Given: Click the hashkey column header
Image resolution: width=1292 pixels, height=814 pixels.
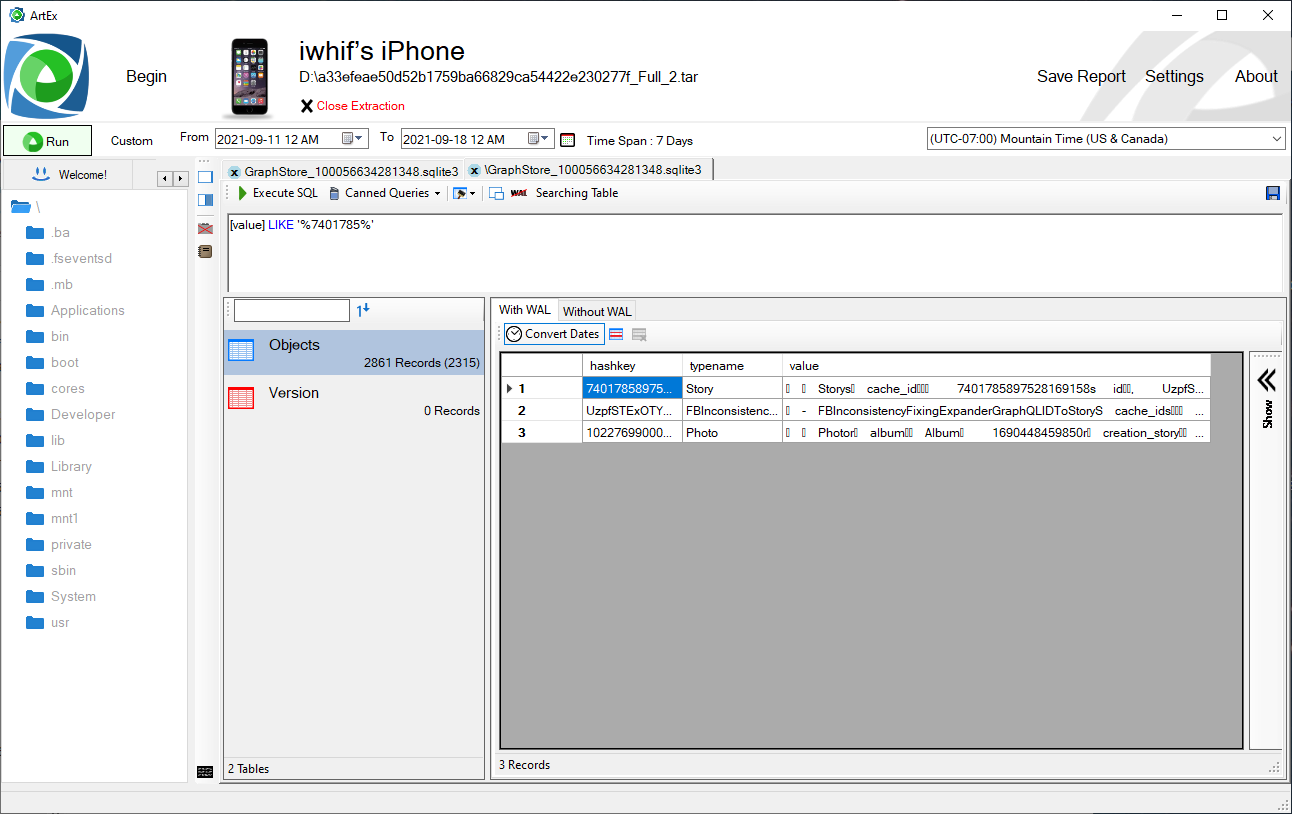Looking at the screenshot, I should (632, 365).
